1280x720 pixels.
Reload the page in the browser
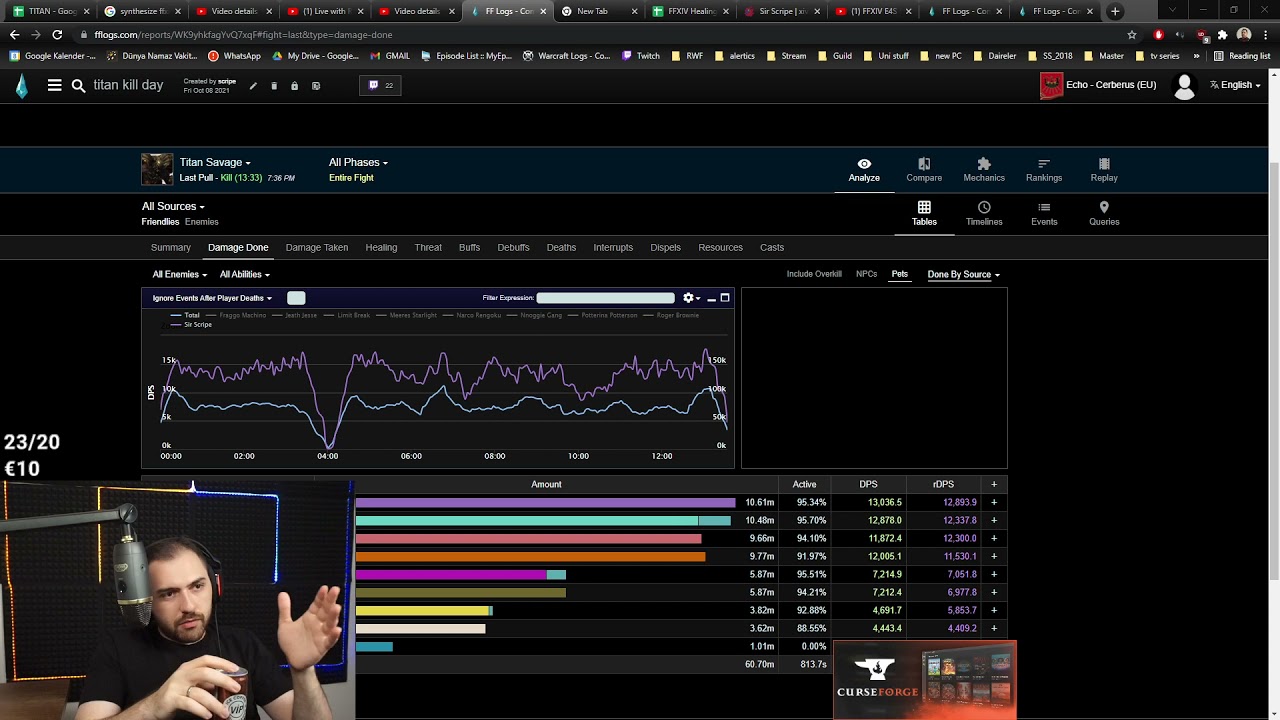point(57,34)
